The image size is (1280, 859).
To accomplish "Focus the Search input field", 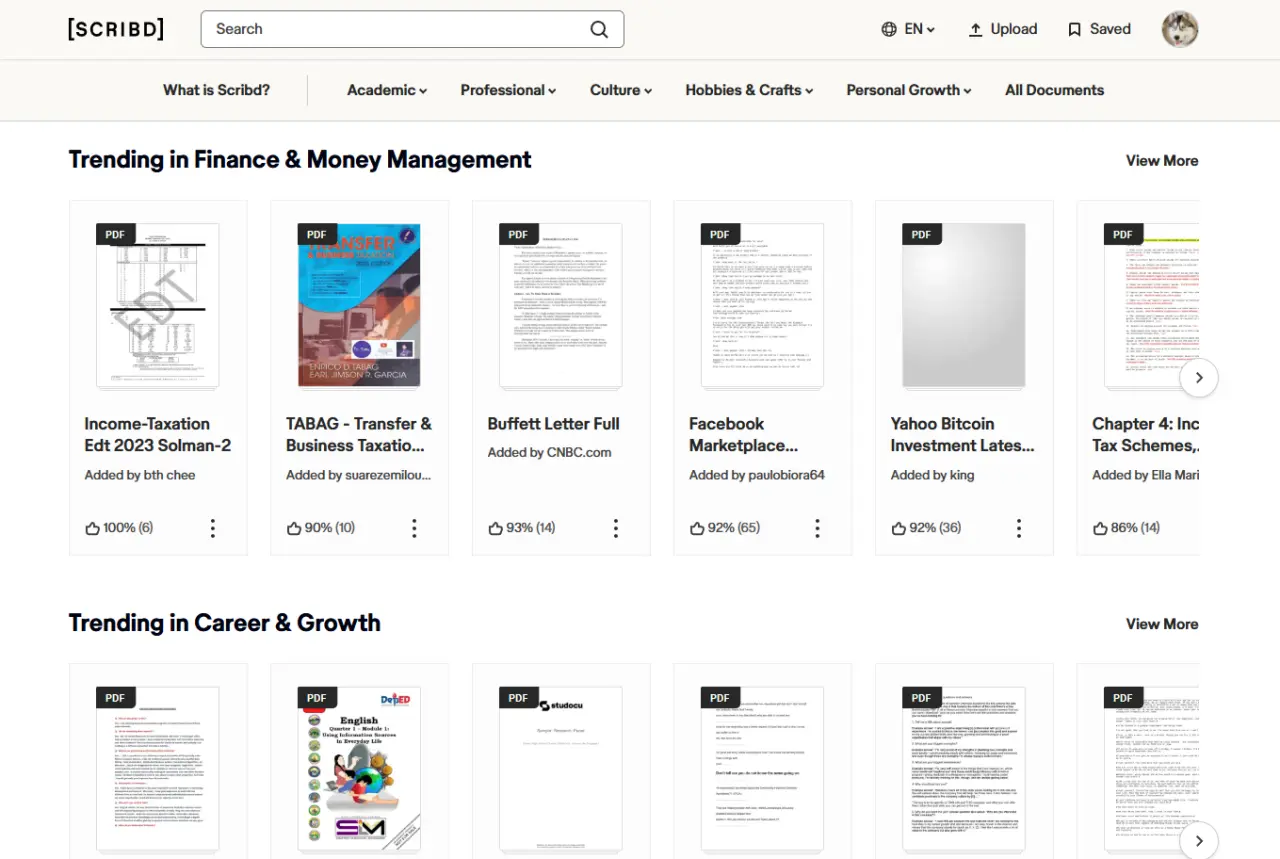I will pos(412,29).
